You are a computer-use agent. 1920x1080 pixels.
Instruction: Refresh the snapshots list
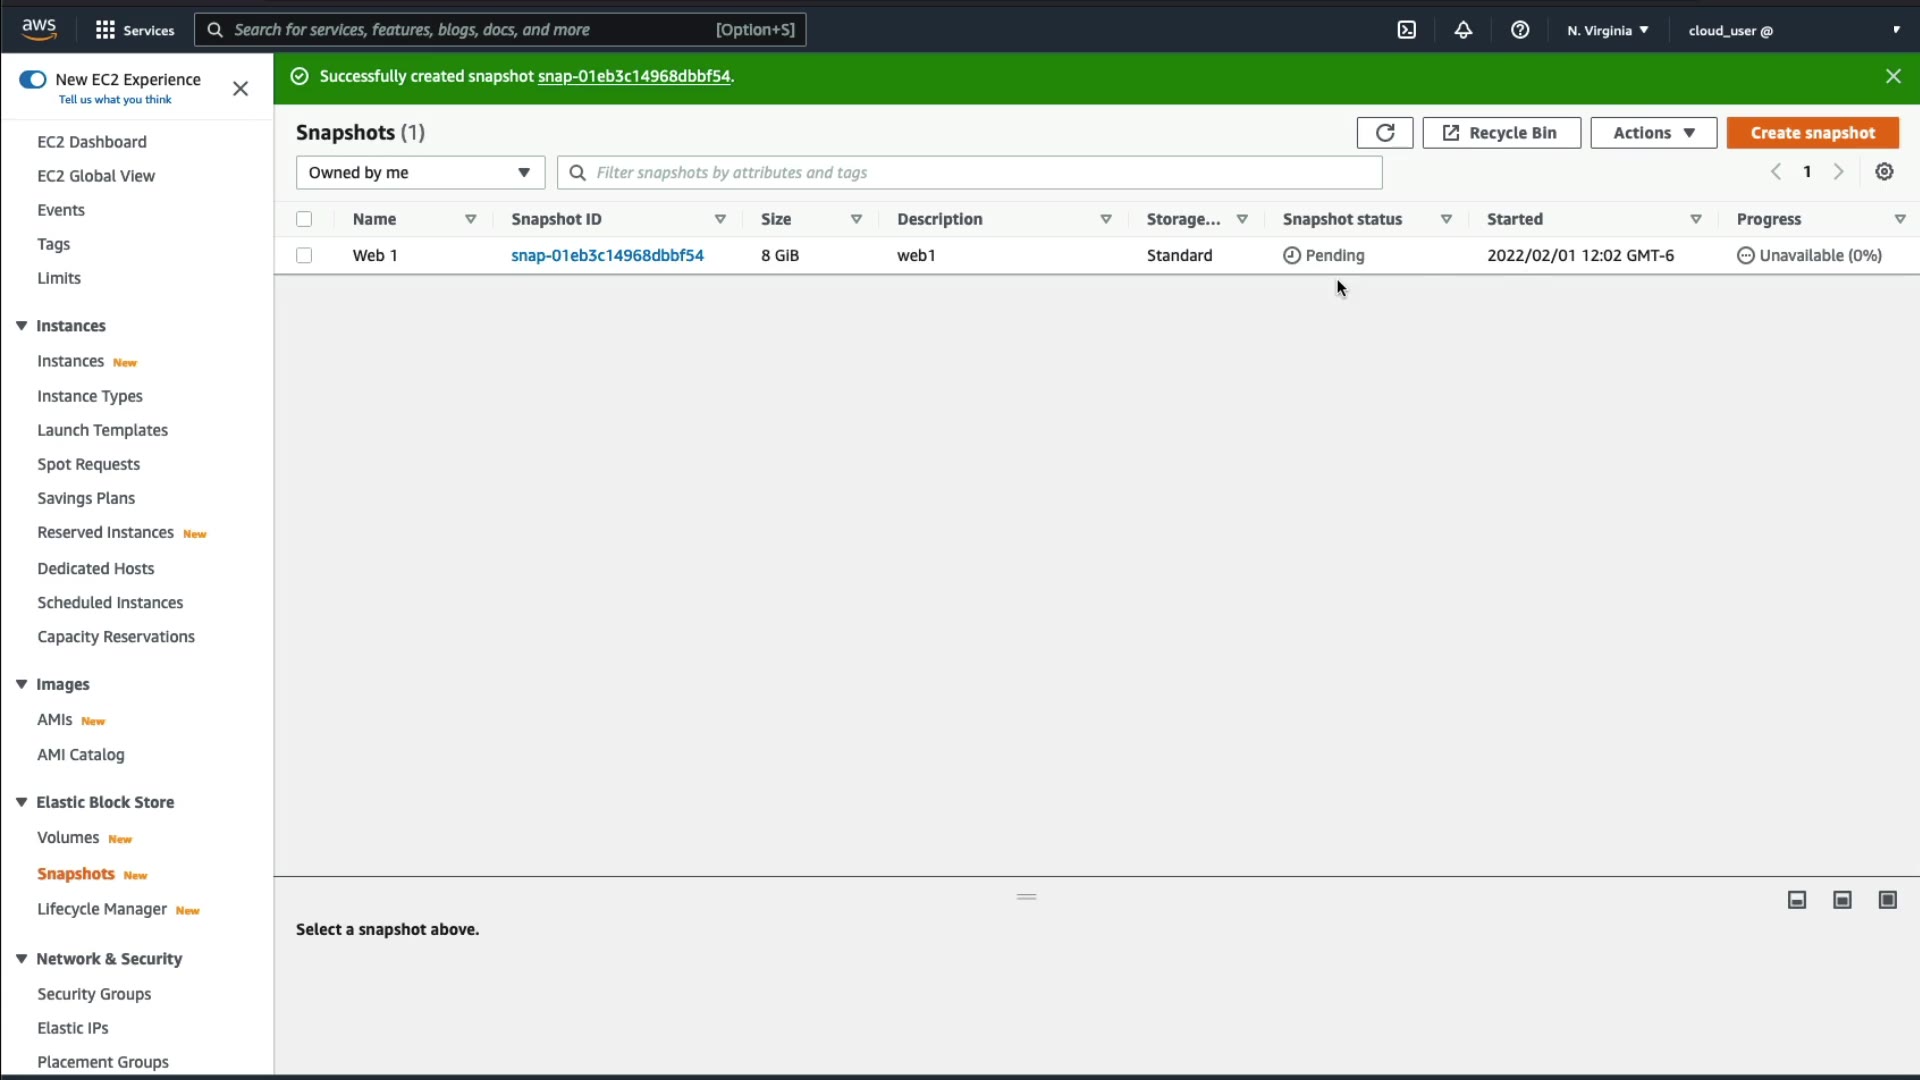click(1384, 133)
